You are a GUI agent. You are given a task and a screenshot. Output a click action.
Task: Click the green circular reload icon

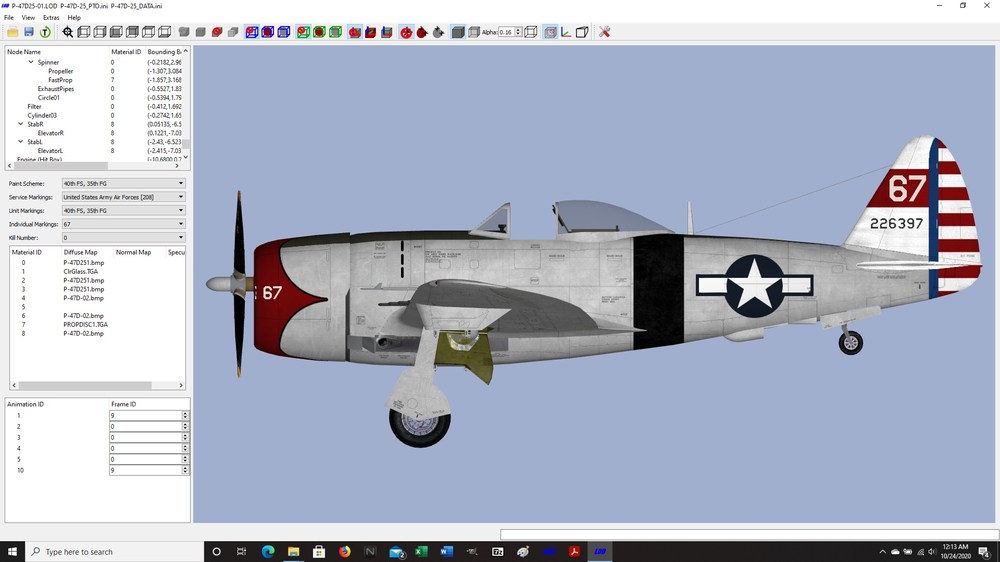45,32
